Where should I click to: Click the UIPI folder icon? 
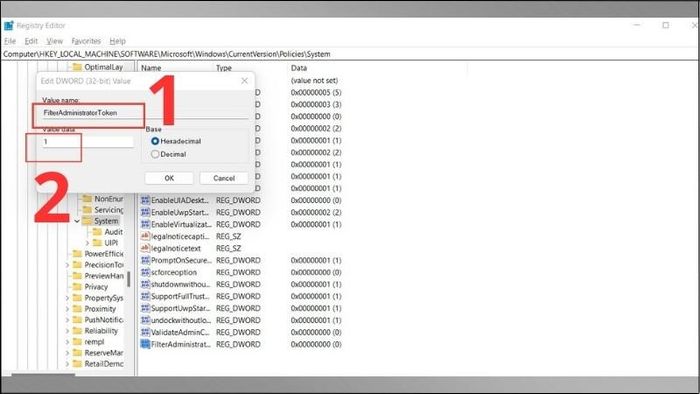(97, 243)
